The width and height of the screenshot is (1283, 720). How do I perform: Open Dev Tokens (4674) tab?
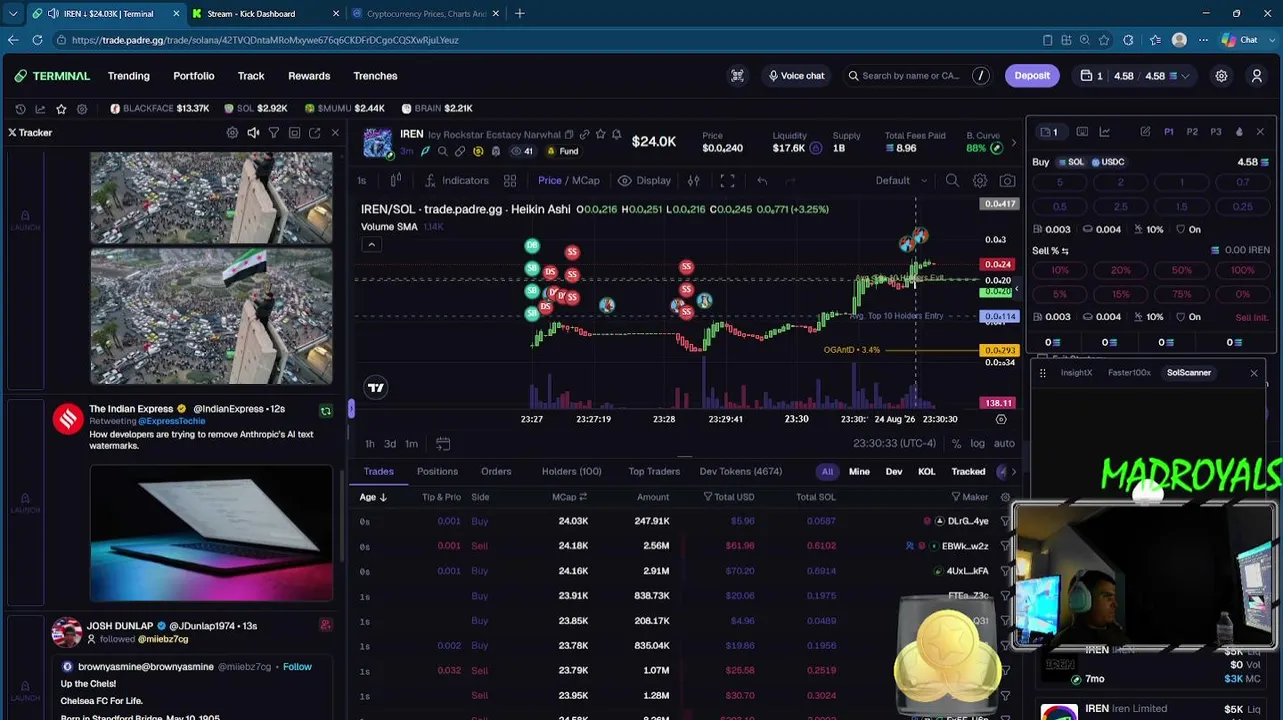[741, 471]
